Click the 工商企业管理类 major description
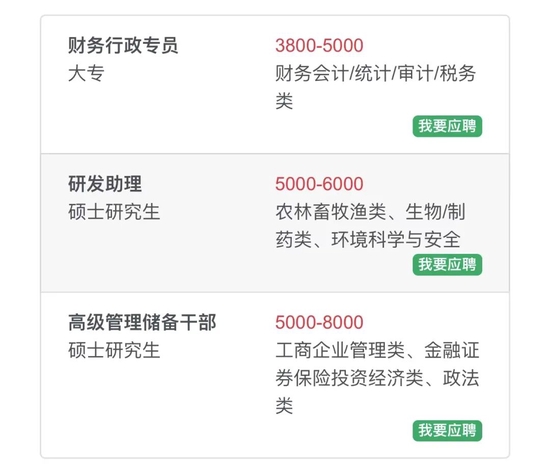Viewport: 550px width, 464px height. (340, 350)
